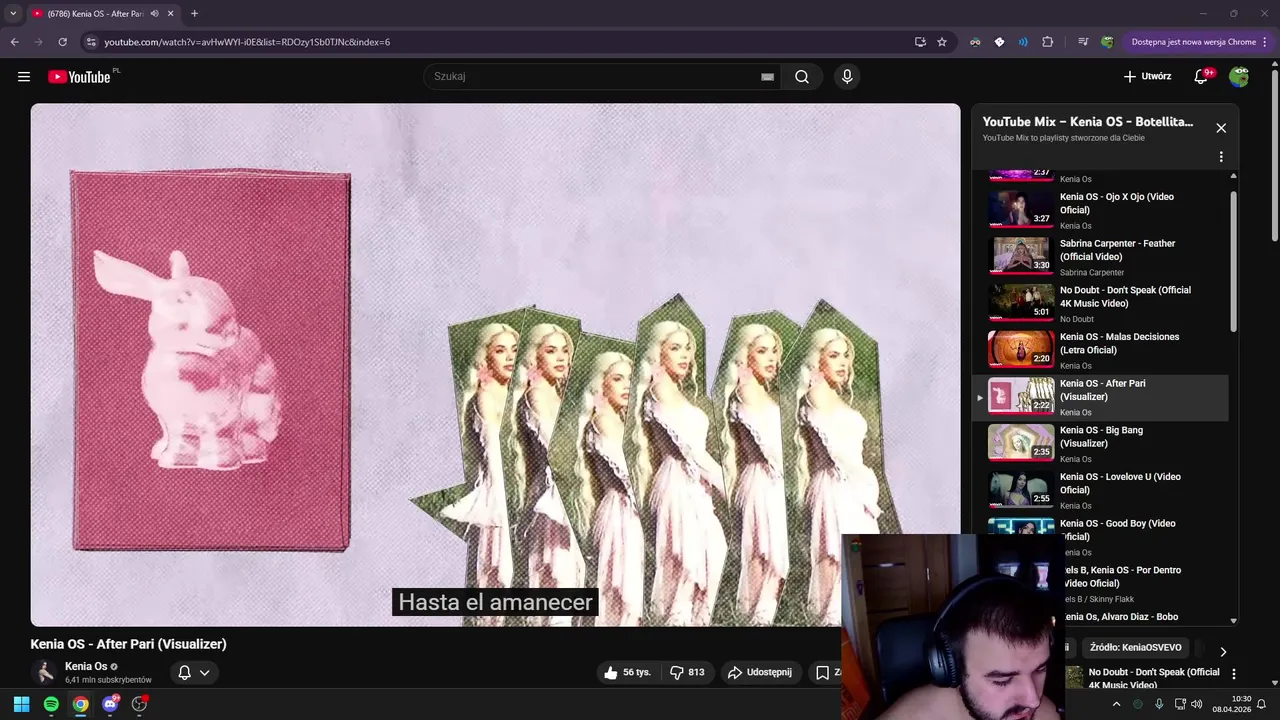Open the YouTube account avatar menu
Image resolution: width=1280 pixels, height=720 pixels.
pos(1239,77)
